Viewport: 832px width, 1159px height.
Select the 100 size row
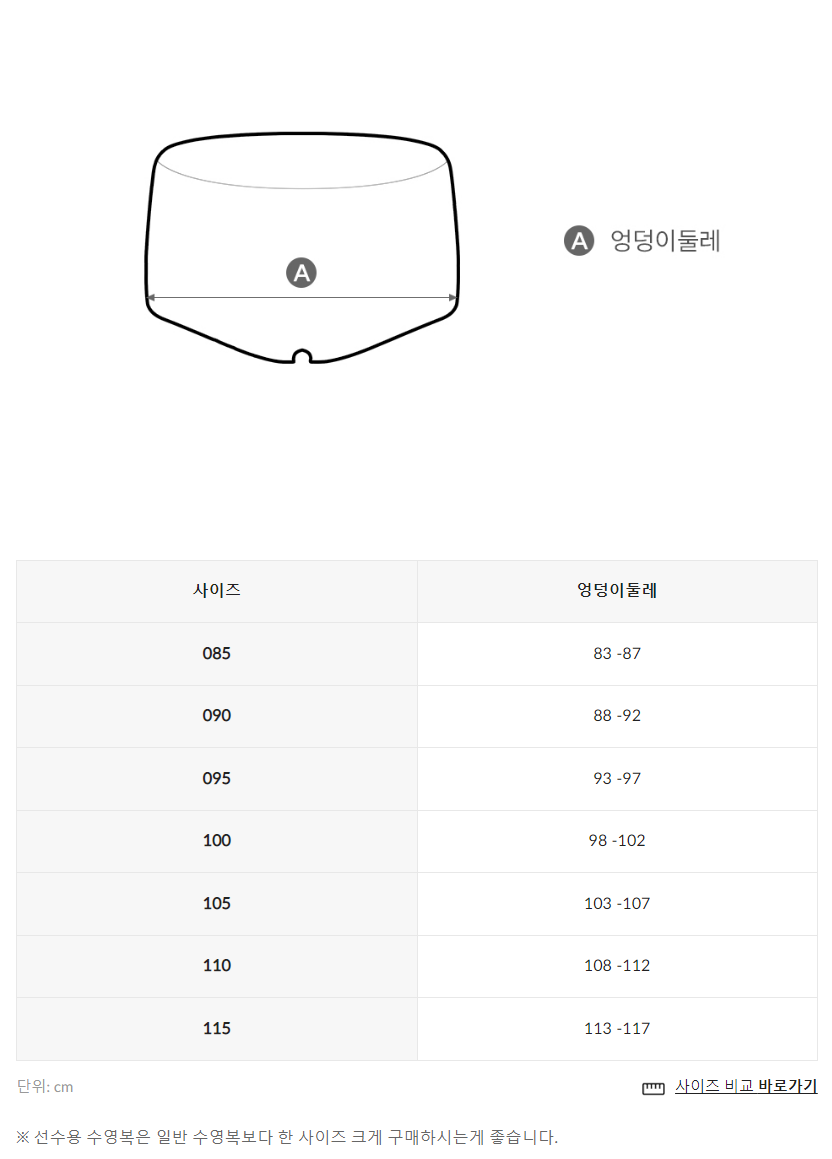click(417, 840)
